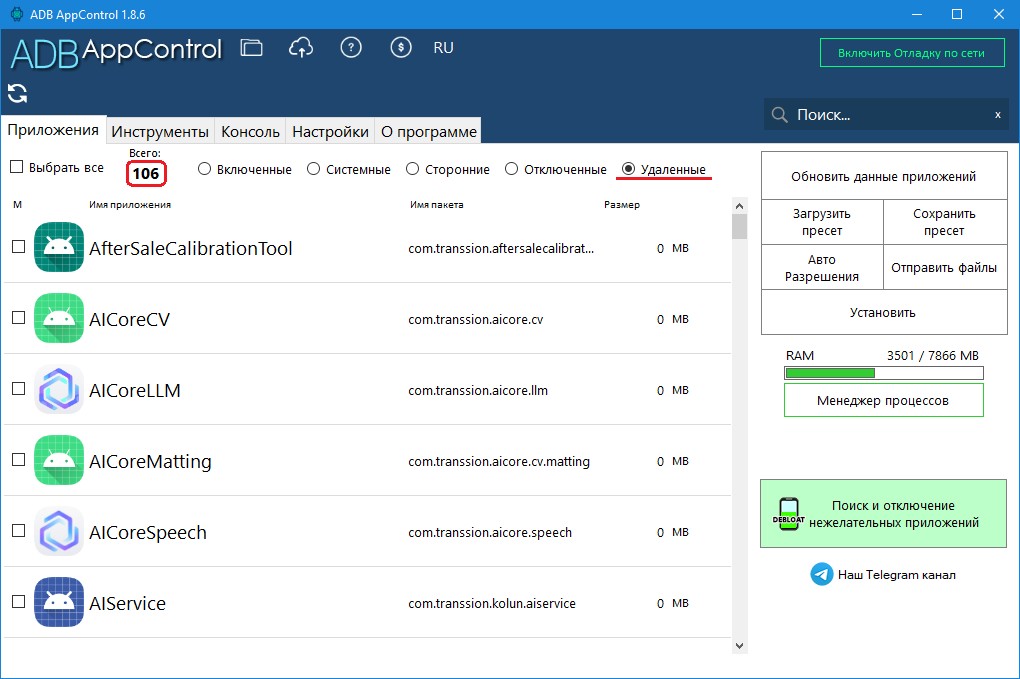
Task: Click the Telegram channel icon
Action: [x=822, y=574]
